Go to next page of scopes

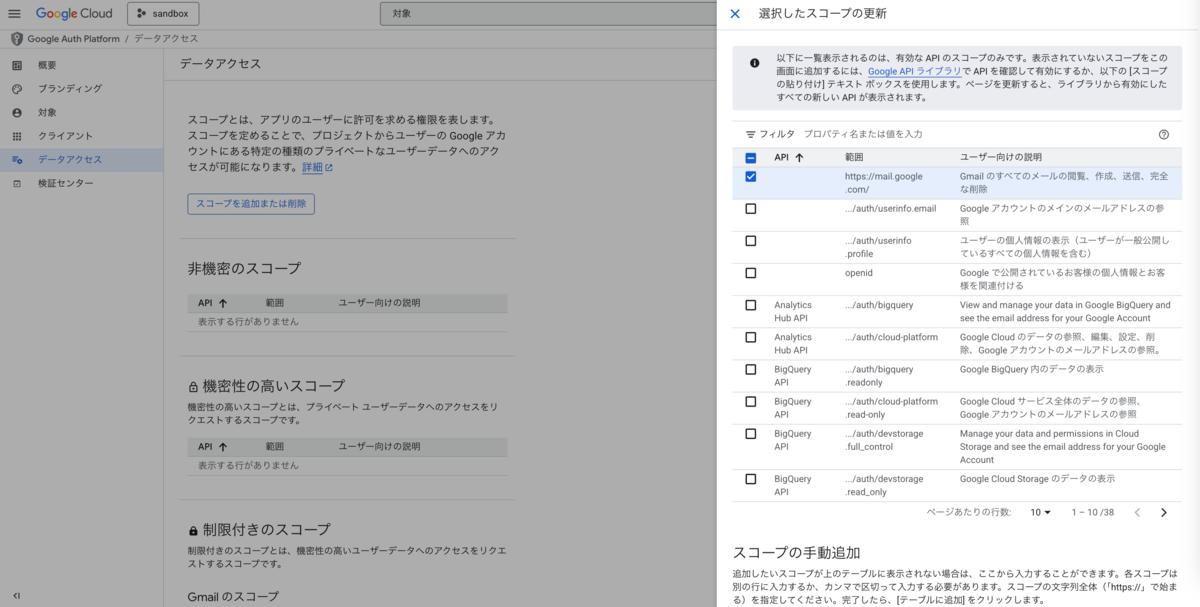1164,512
